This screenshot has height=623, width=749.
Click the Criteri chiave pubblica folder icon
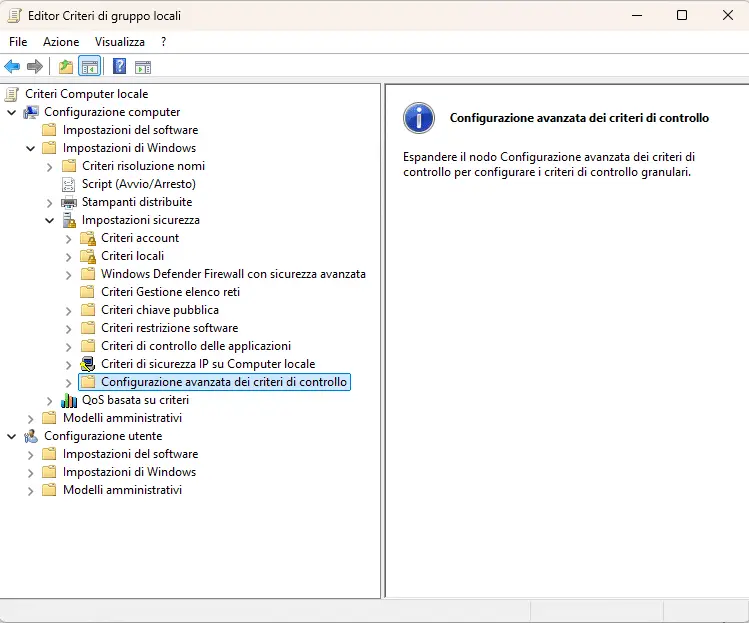[87, 310]
